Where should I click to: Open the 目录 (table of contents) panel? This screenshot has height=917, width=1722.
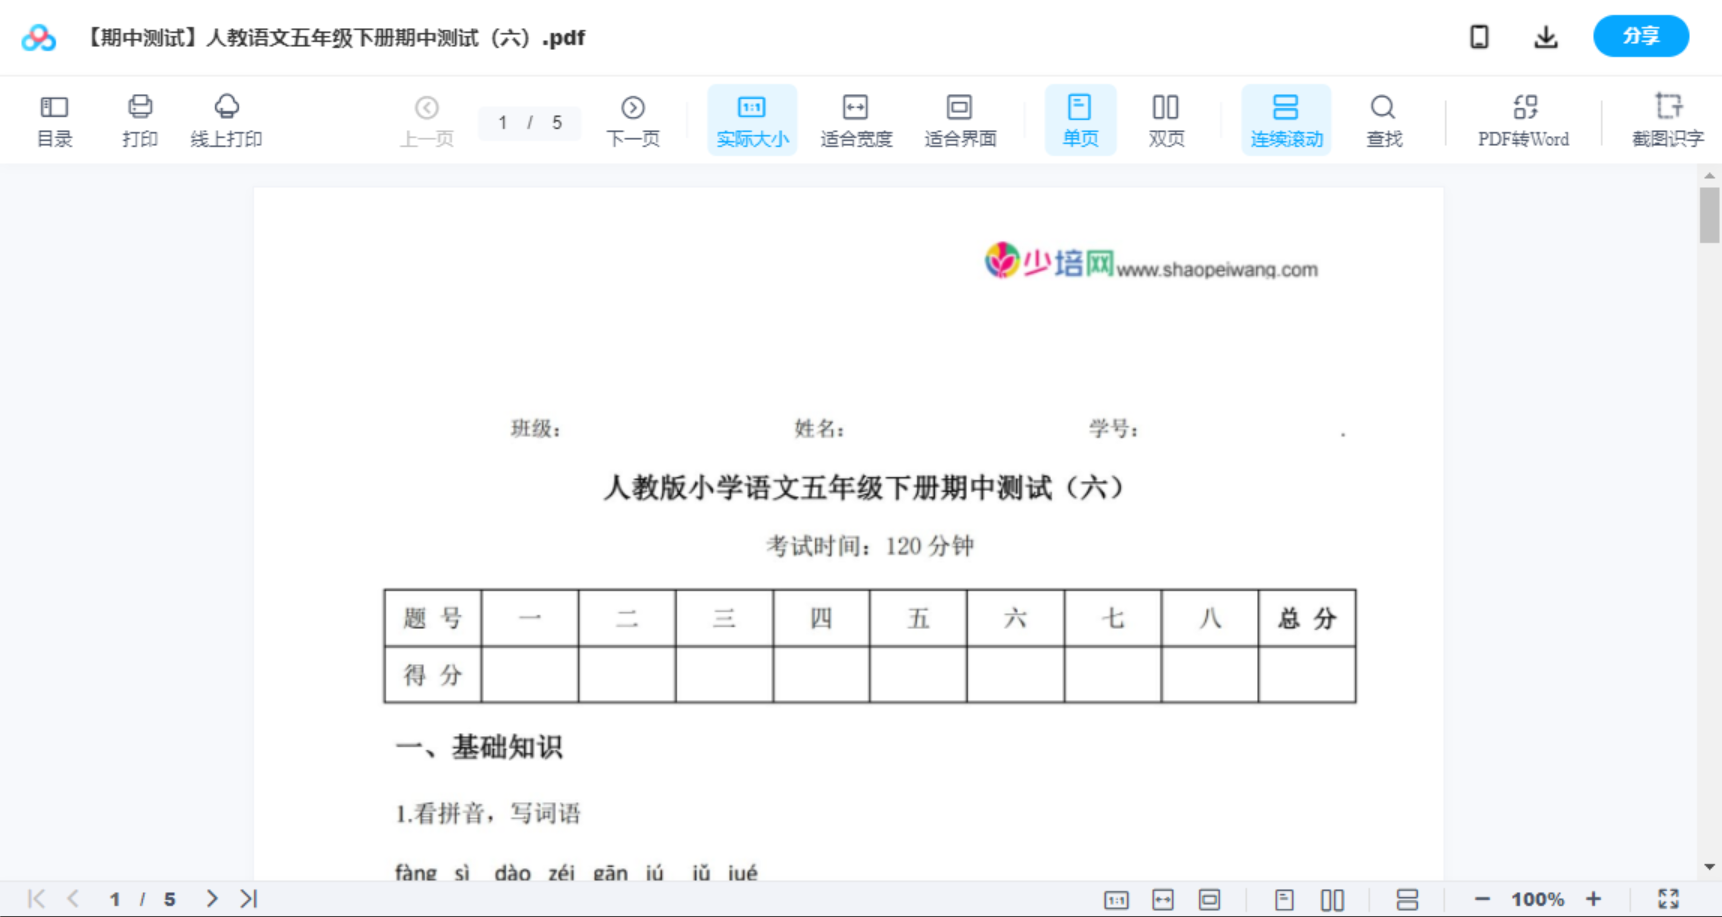[x=54, y=119]
